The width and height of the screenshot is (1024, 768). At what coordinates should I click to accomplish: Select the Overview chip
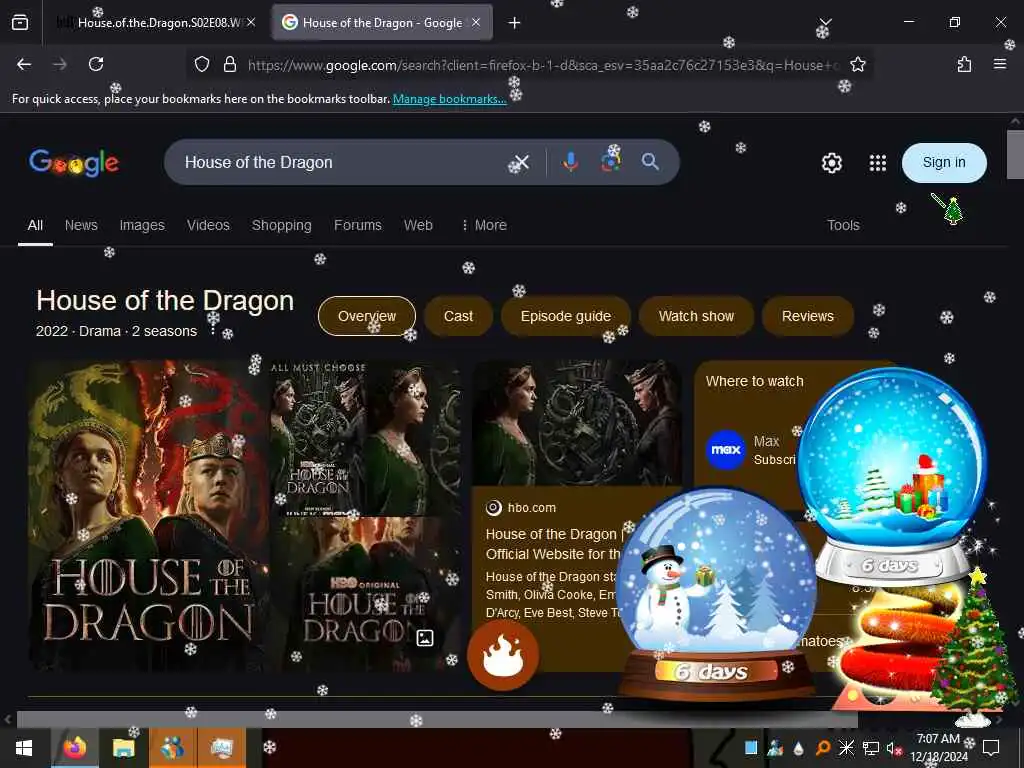(x=366, y=316)
